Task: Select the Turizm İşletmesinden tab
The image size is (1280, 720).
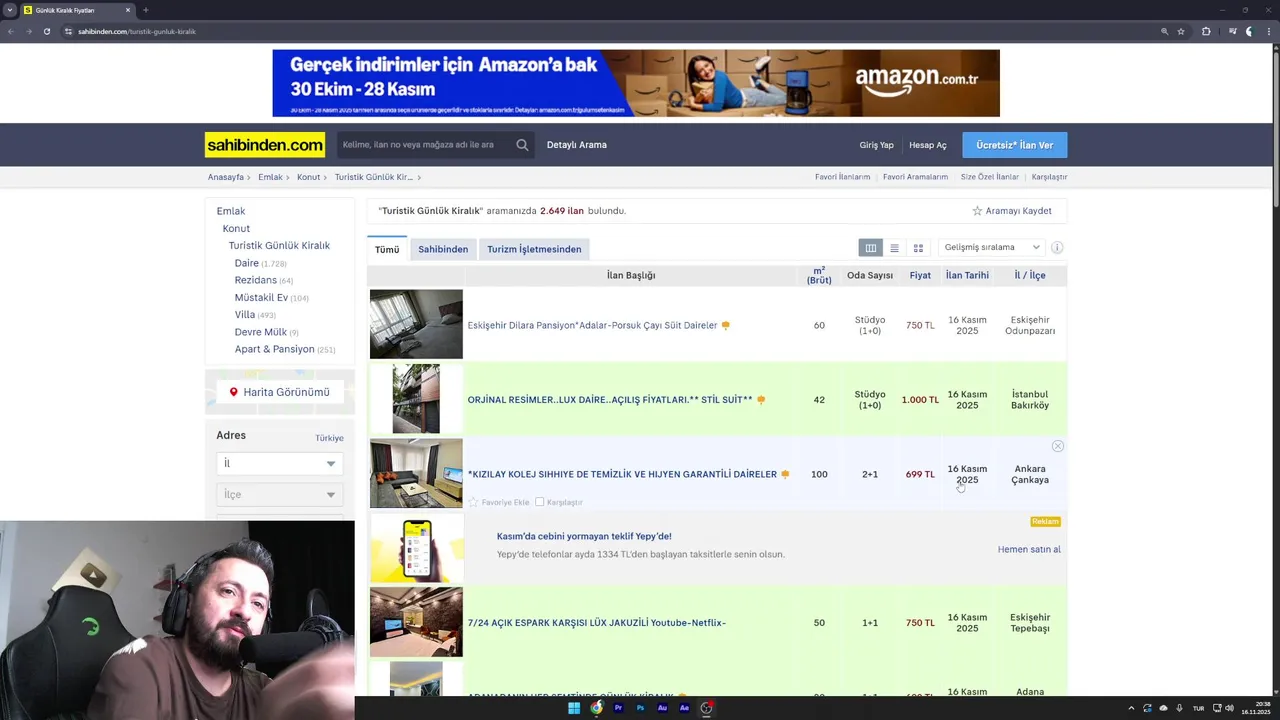Action: tap(534, 249)
